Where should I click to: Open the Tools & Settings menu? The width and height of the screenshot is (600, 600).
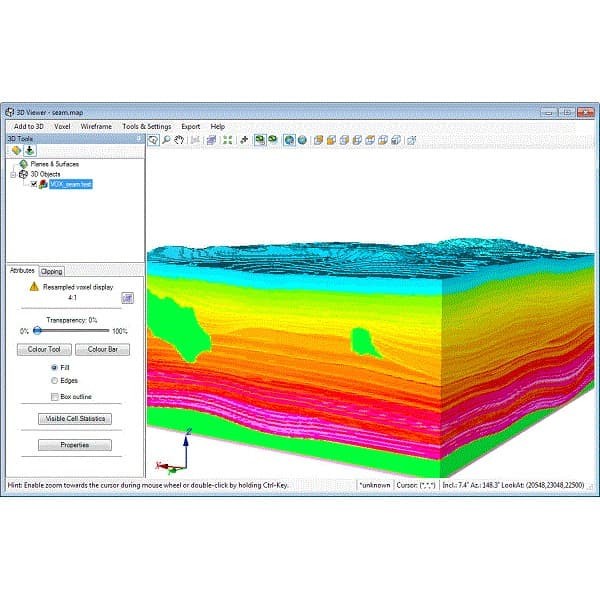click(x=146, y=127)
